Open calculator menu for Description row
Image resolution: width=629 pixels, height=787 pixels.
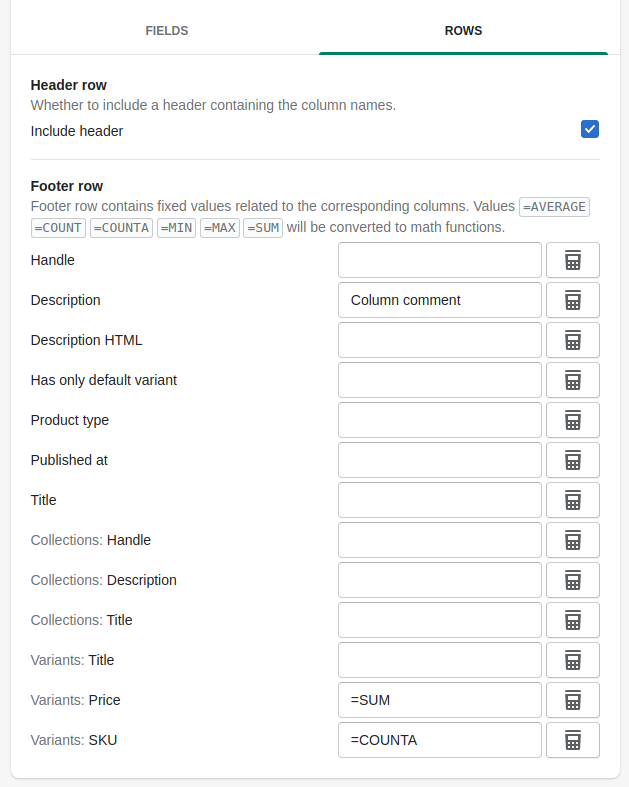[x=573, y=300]
